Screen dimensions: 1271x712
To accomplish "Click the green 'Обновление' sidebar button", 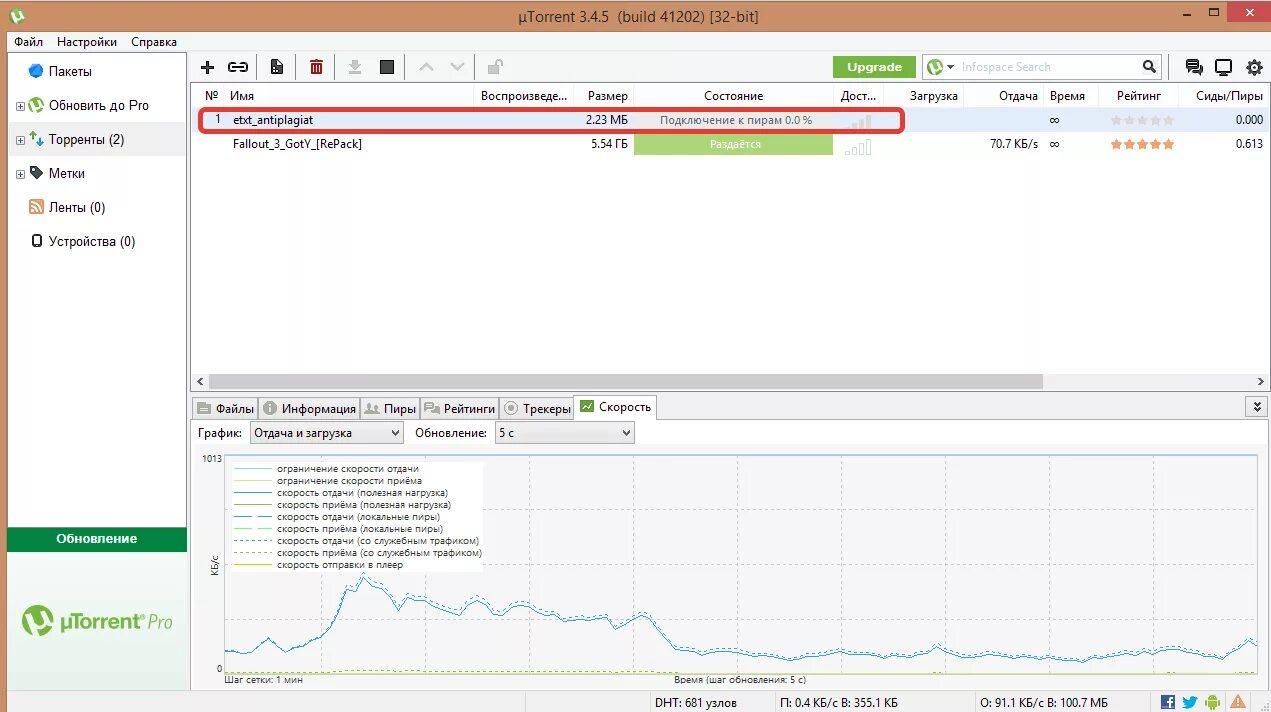I will pyautogui.click(x=97, y=539).
